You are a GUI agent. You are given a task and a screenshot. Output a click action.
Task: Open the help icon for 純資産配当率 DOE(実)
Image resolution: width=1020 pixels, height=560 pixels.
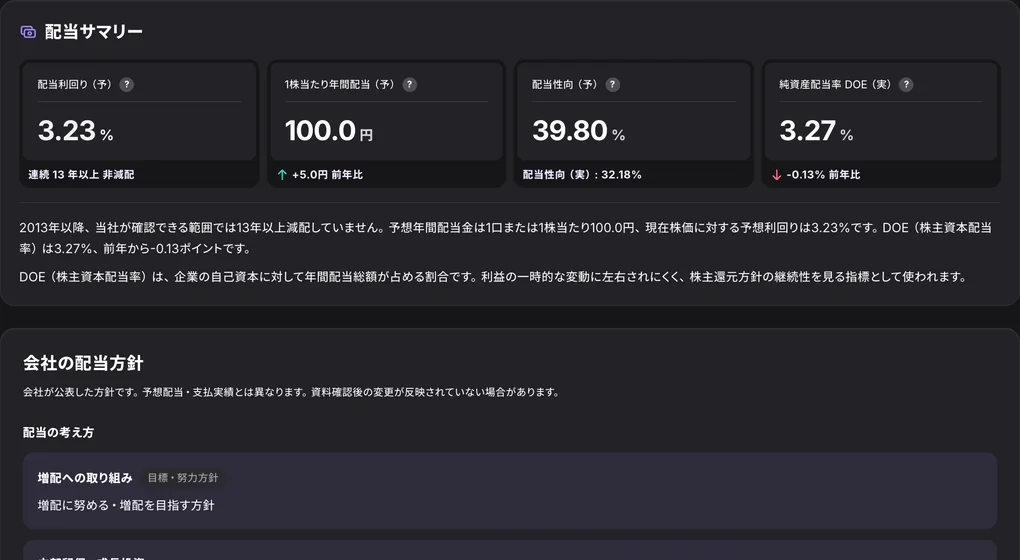tap(906, 85)
